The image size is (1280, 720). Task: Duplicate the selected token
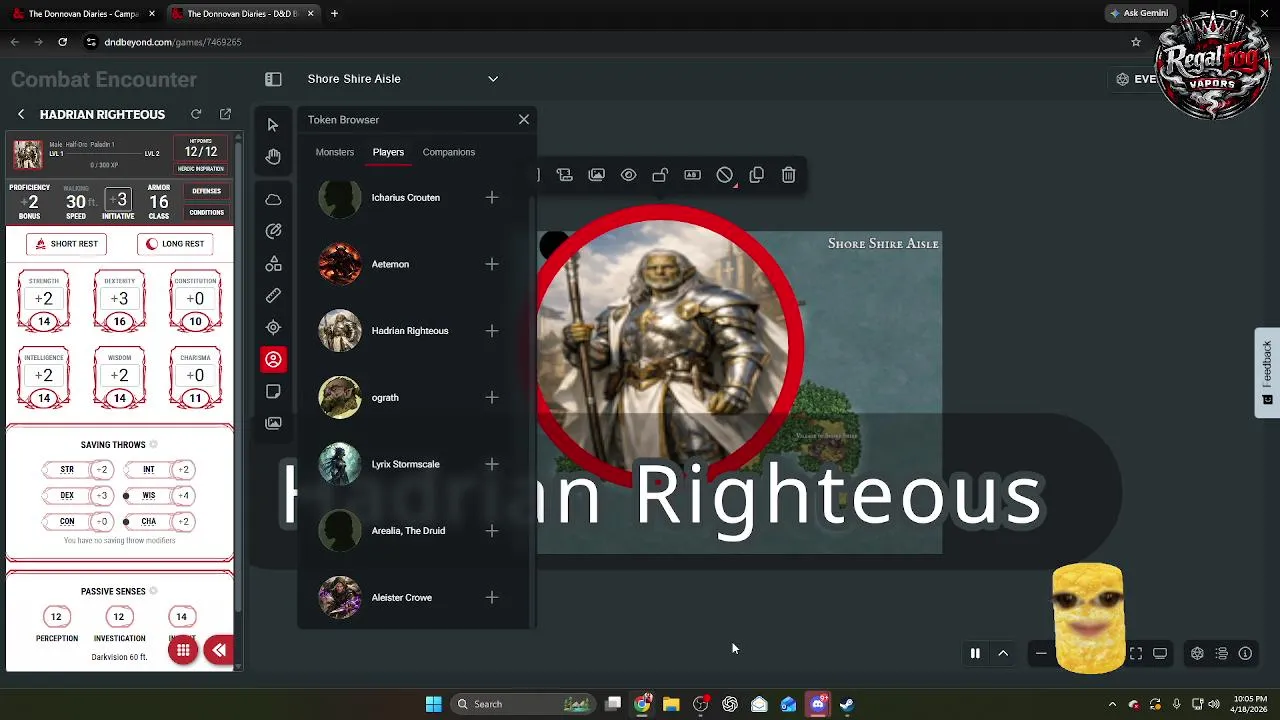[x=757, y=175]
